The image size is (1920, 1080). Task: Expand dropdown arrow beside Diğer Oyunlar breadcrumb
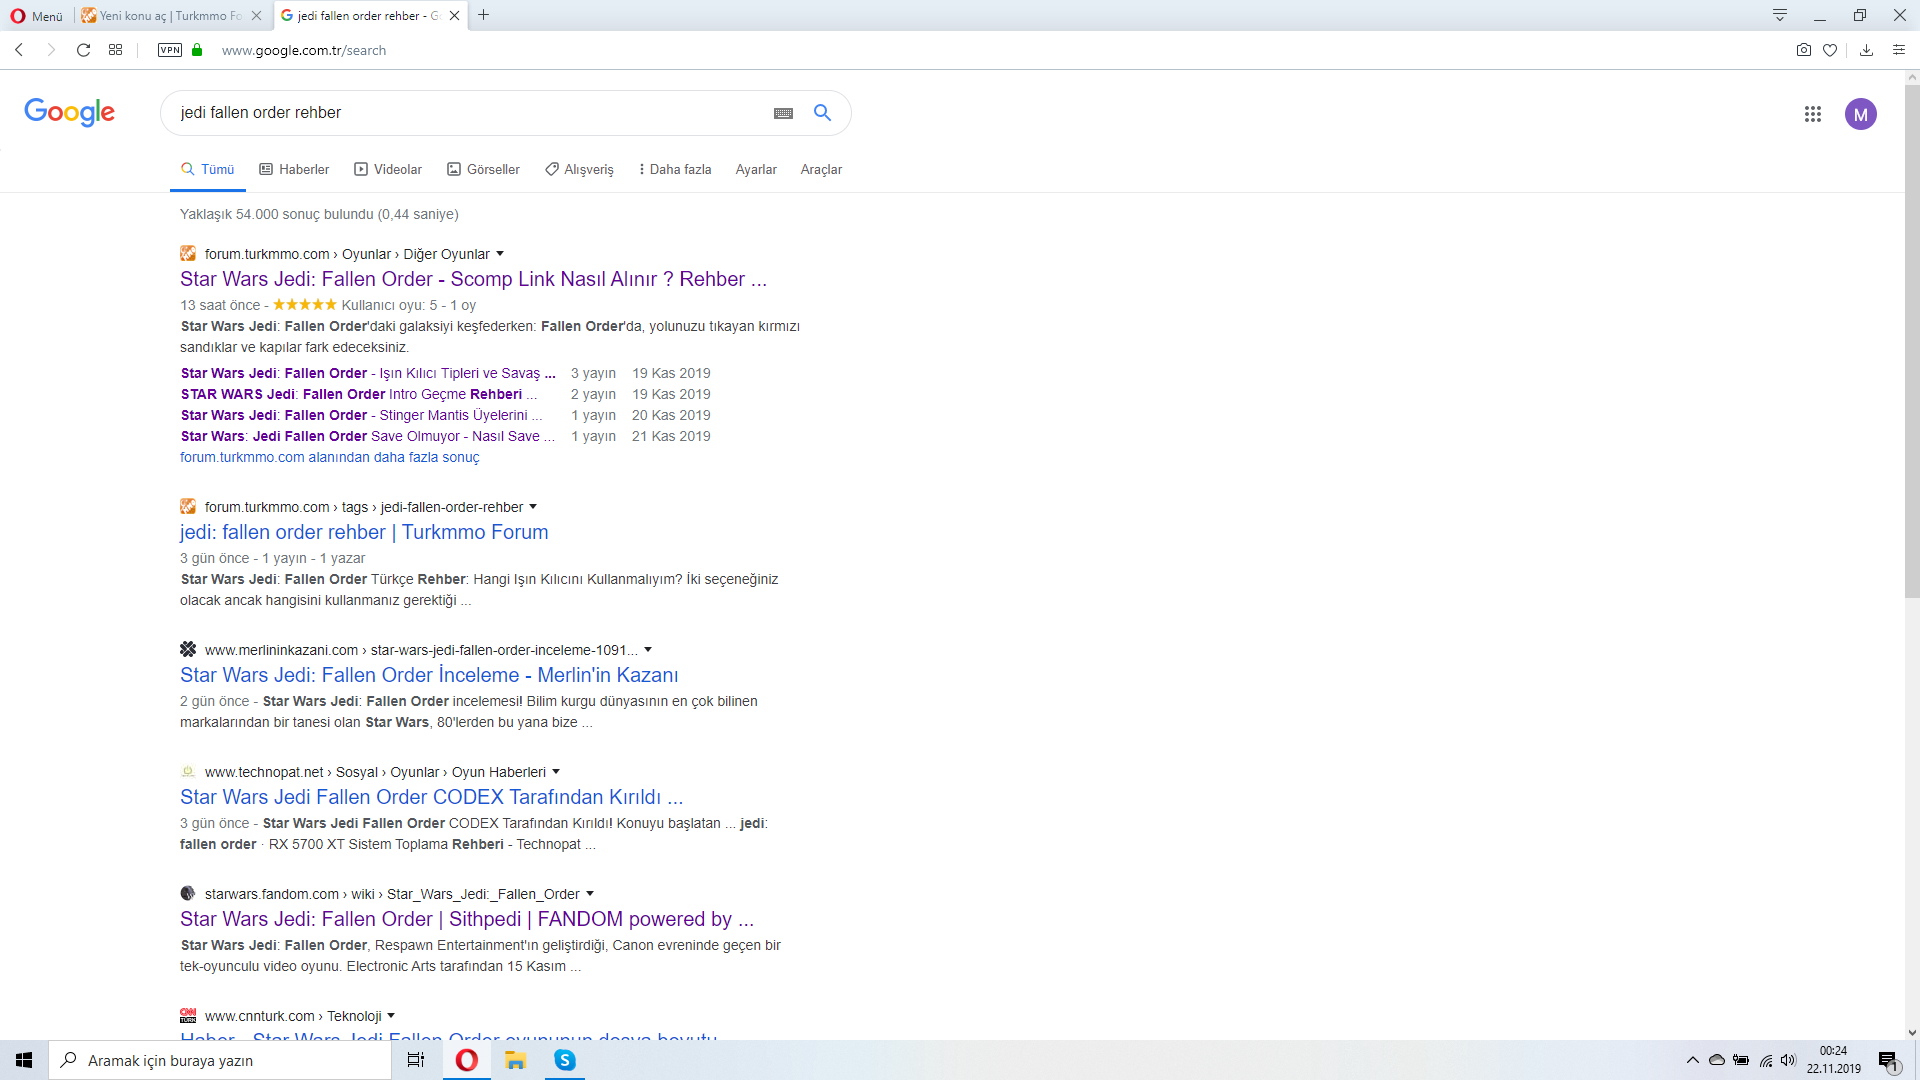[x=500, y=254]
